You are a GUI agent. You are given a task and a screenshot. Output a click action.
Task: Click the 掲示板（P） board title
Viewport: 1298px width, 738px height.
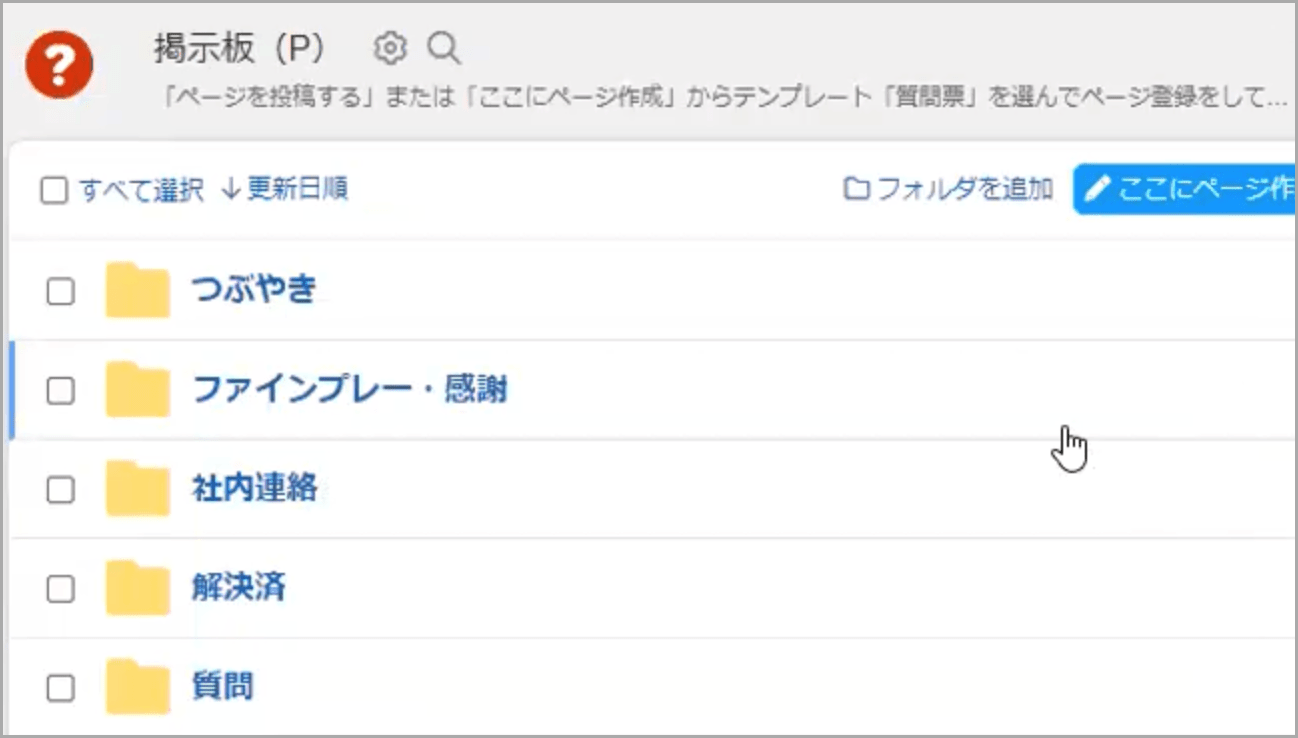(x=239, y=47)
